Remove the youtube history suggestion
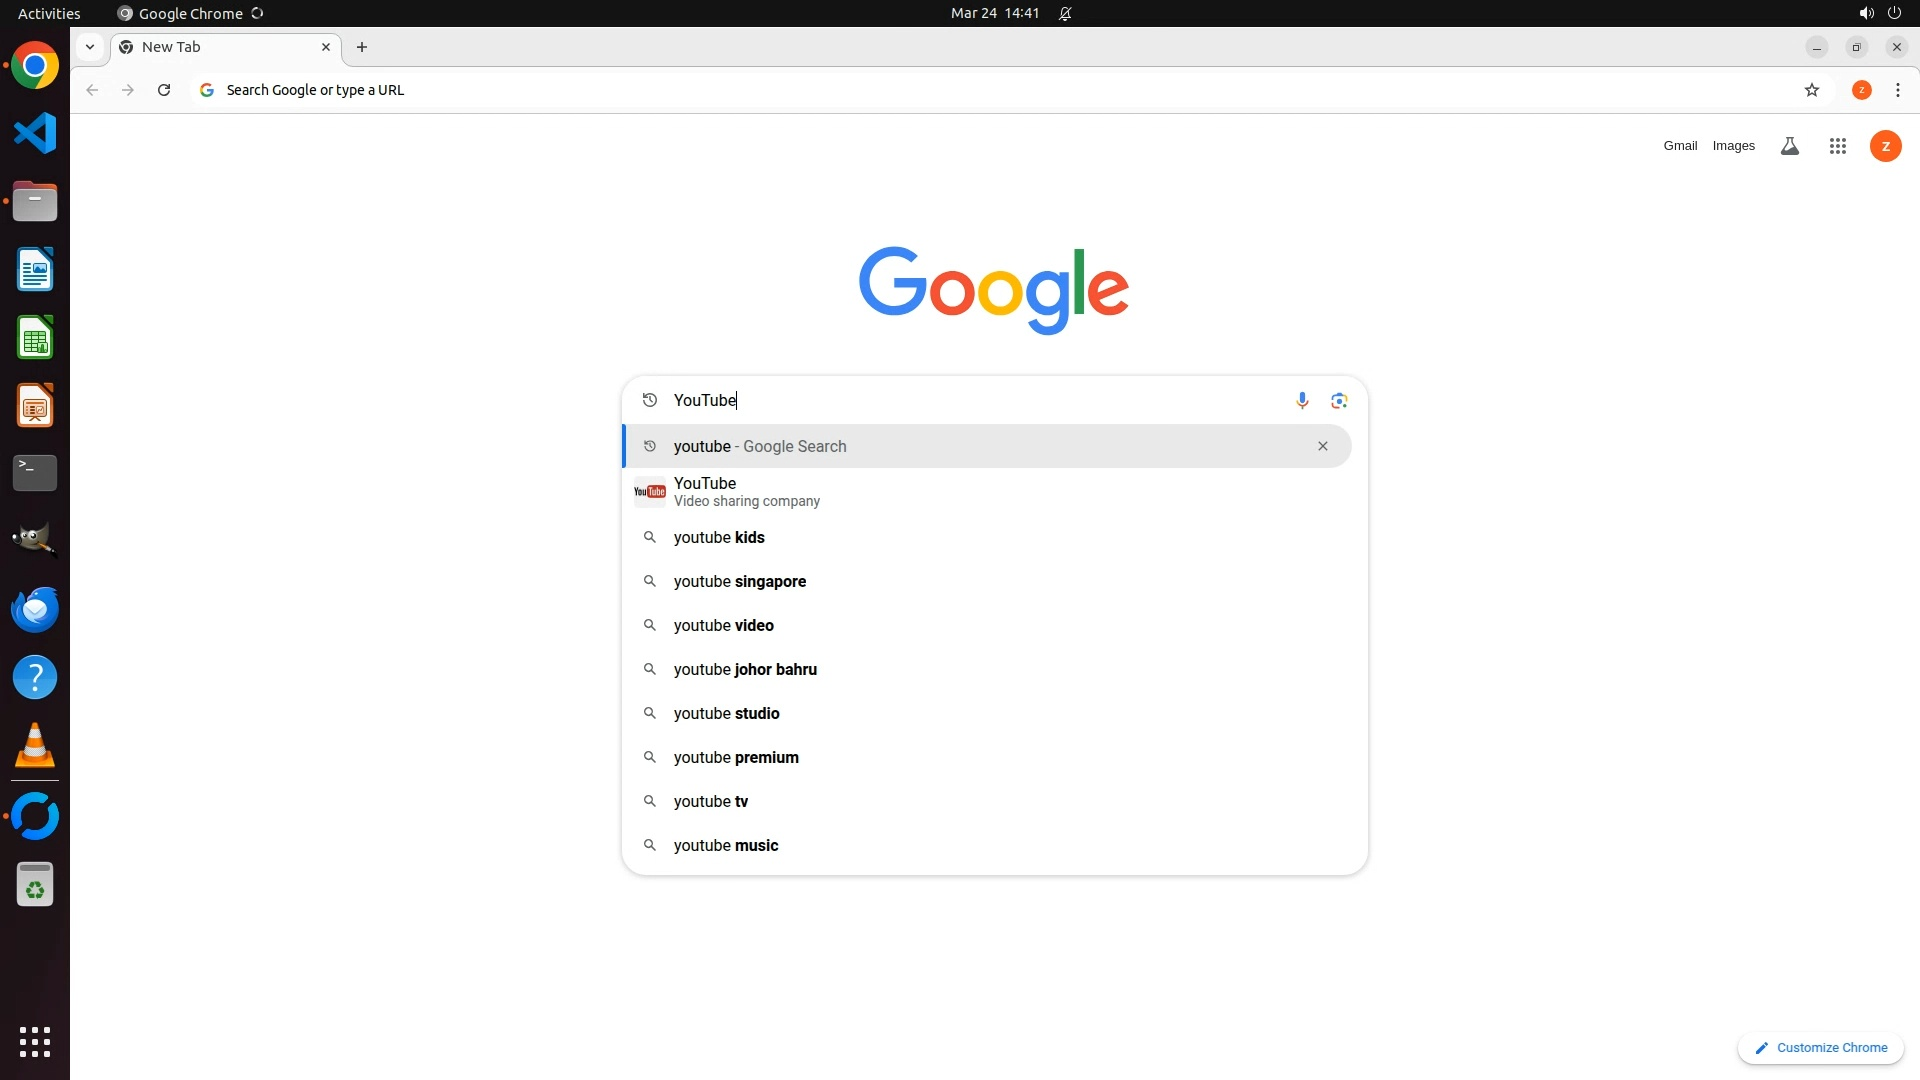Screen dimensions: 1920x1080 point(1322,446)
